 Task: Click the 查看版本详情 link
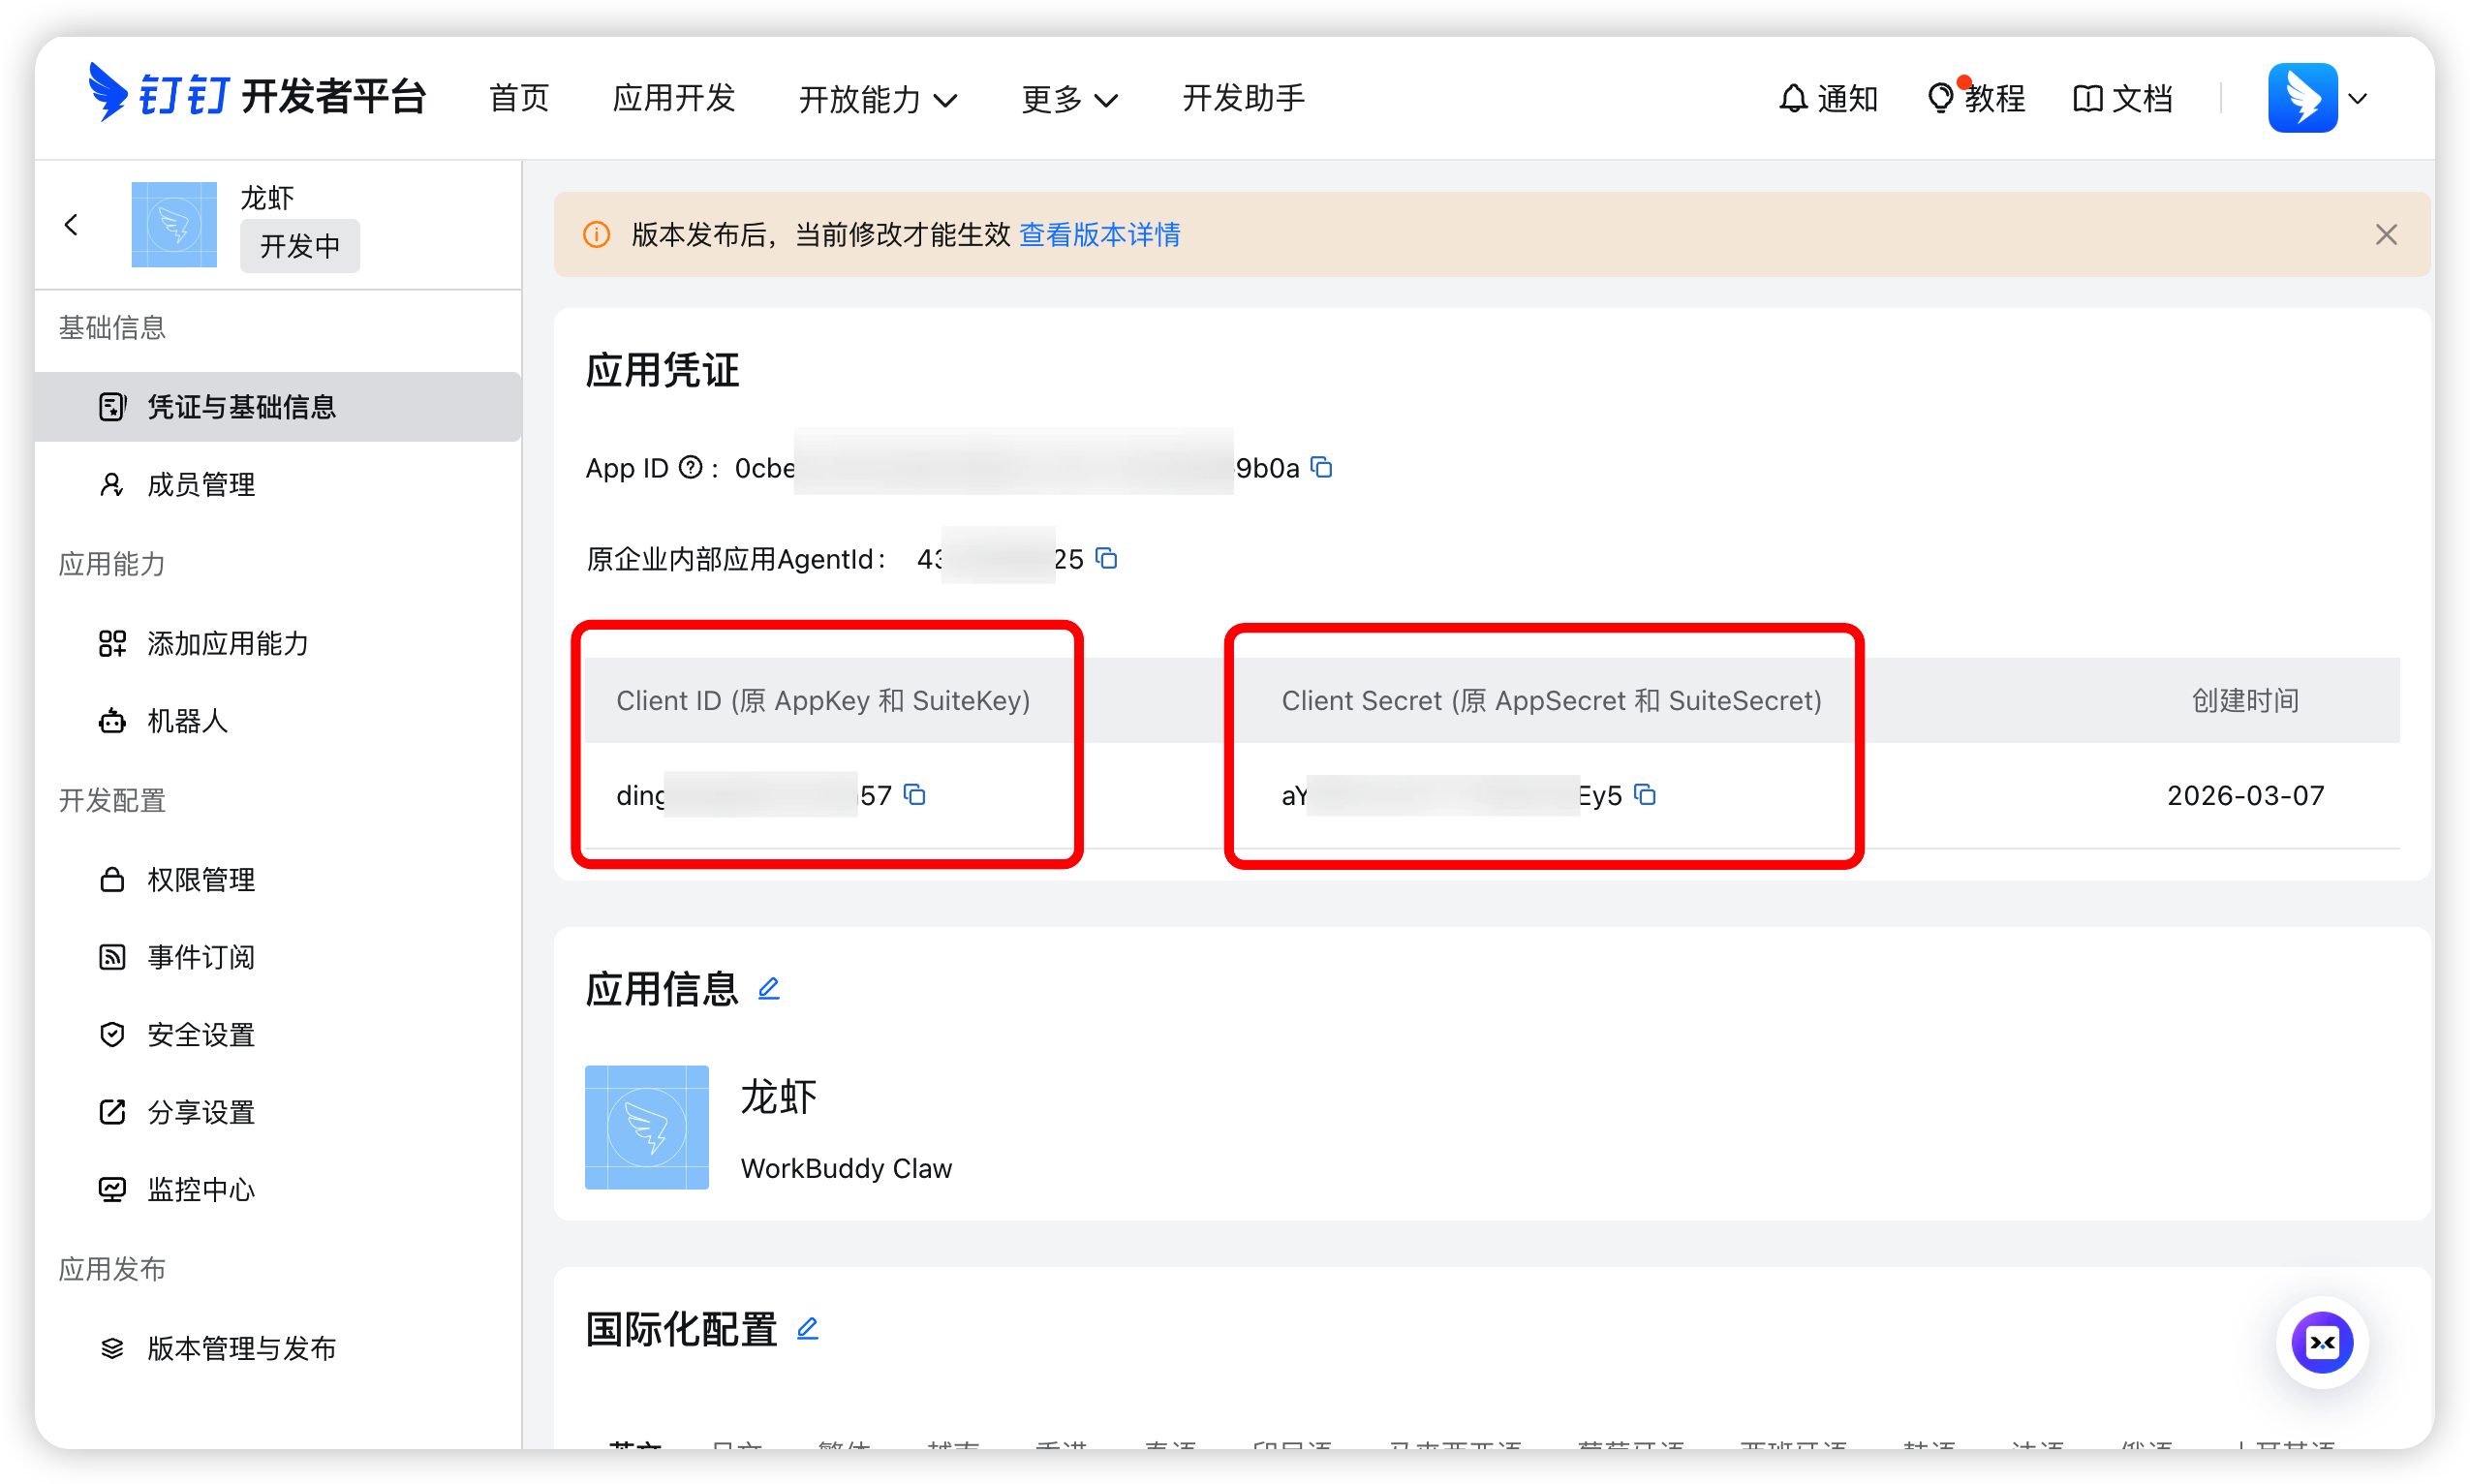[x=1099, y=235]
